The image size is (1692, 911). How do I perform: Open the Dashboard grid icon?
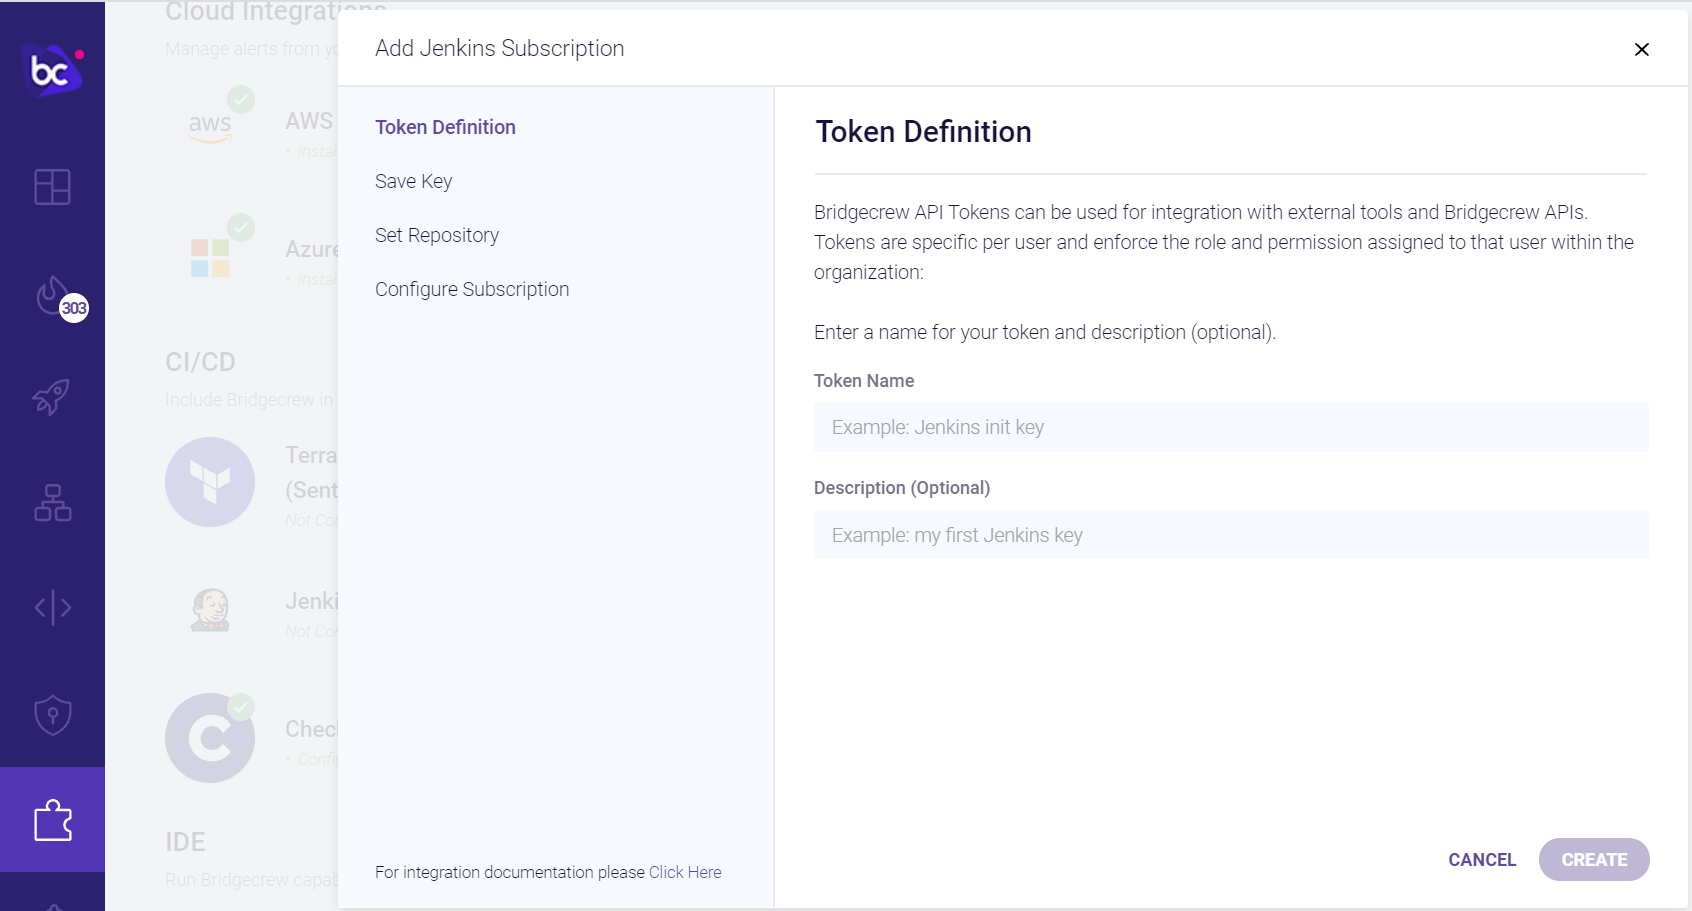(52, 187)
